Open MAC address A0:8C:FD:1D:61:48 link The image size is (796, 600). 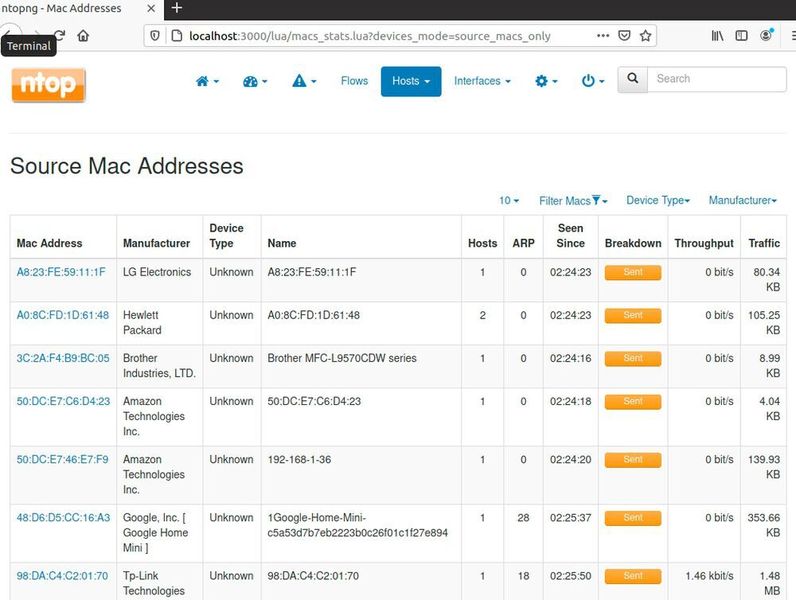click(62, 315)
